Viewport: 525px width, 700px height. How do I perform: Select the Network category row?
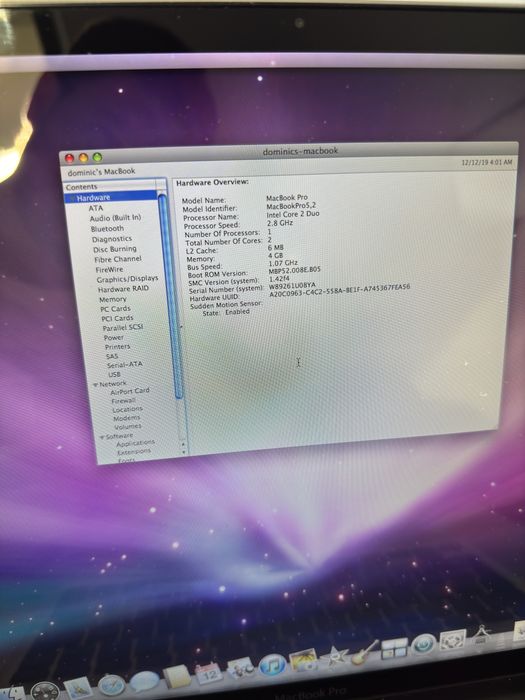[x=112, y=384]
